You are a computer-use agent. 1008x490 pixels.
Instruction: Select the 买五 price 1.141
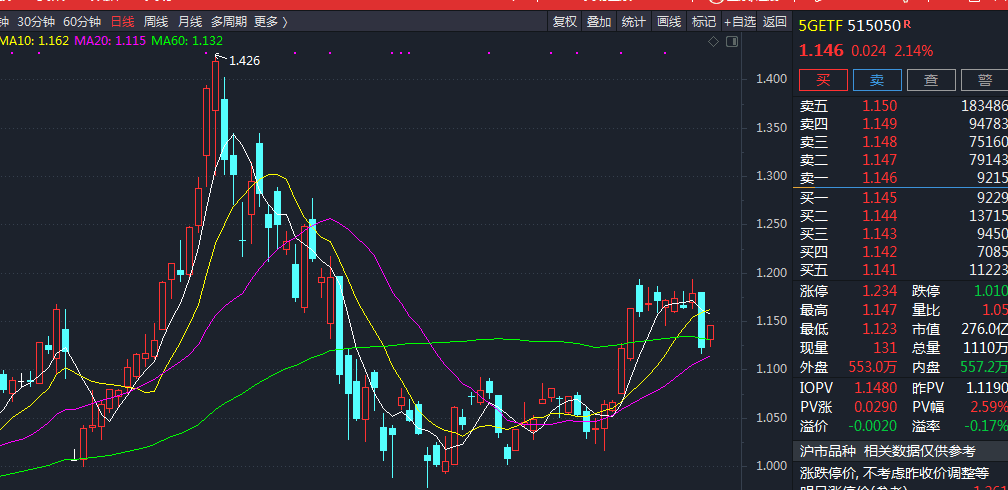(879, 270)
